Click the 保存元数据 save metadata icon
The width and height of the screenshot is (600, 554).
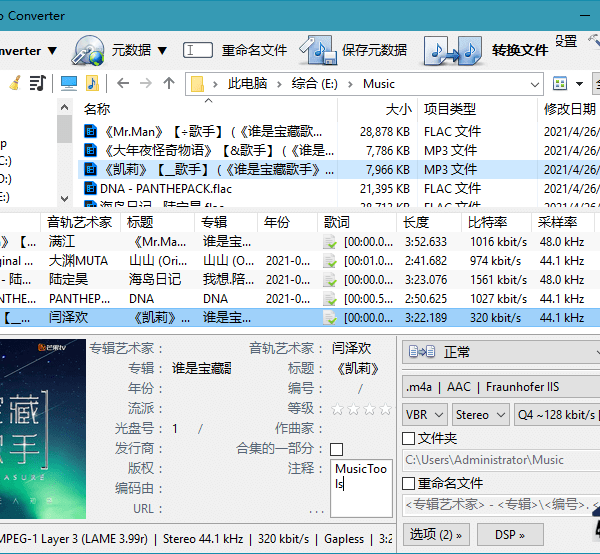(x=320, y=50)
